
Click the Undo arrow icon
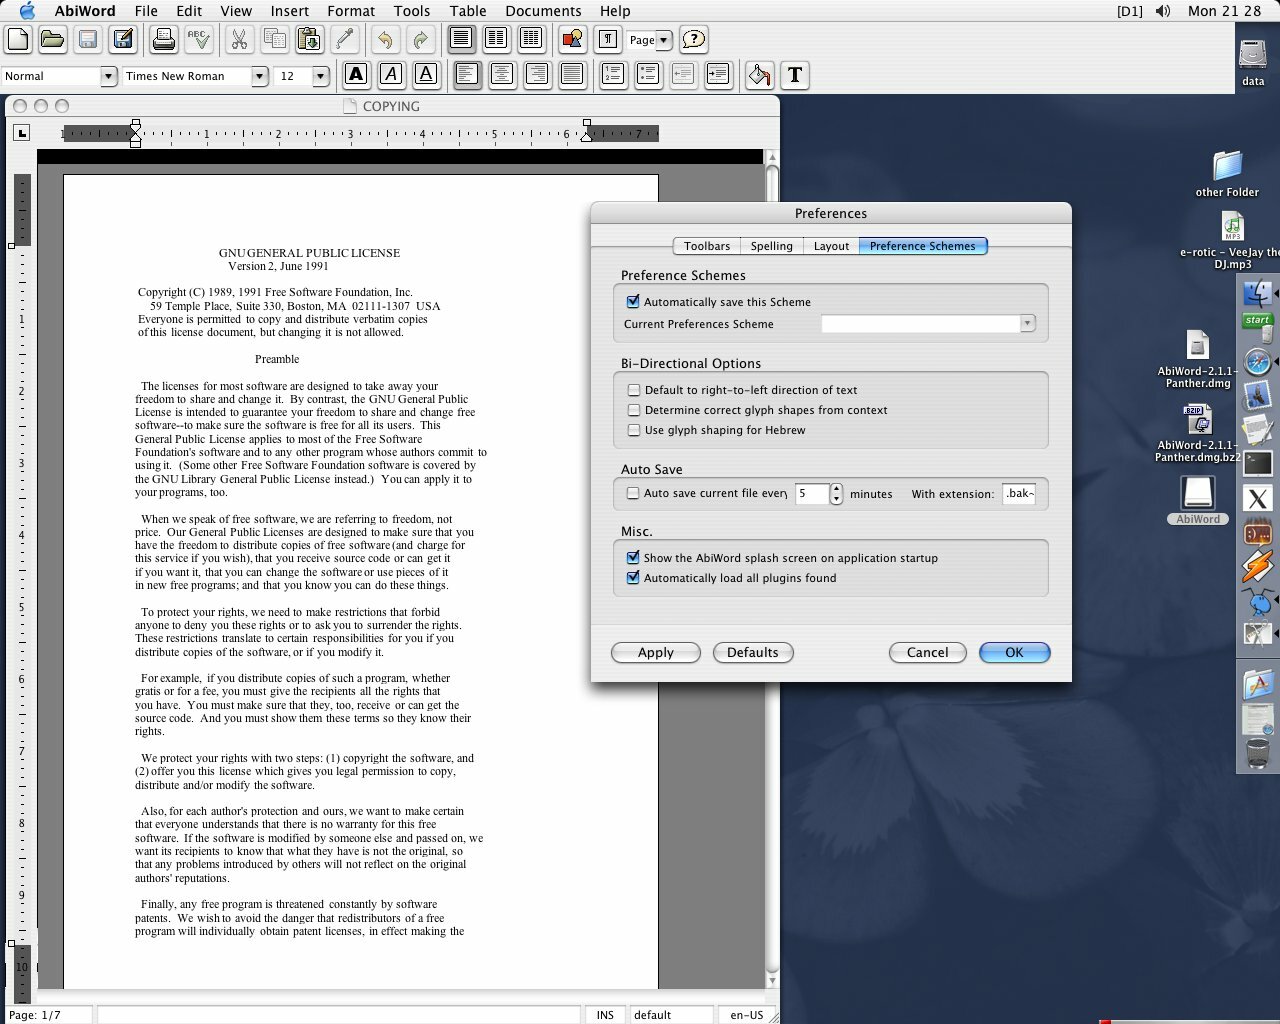[385, 40]
